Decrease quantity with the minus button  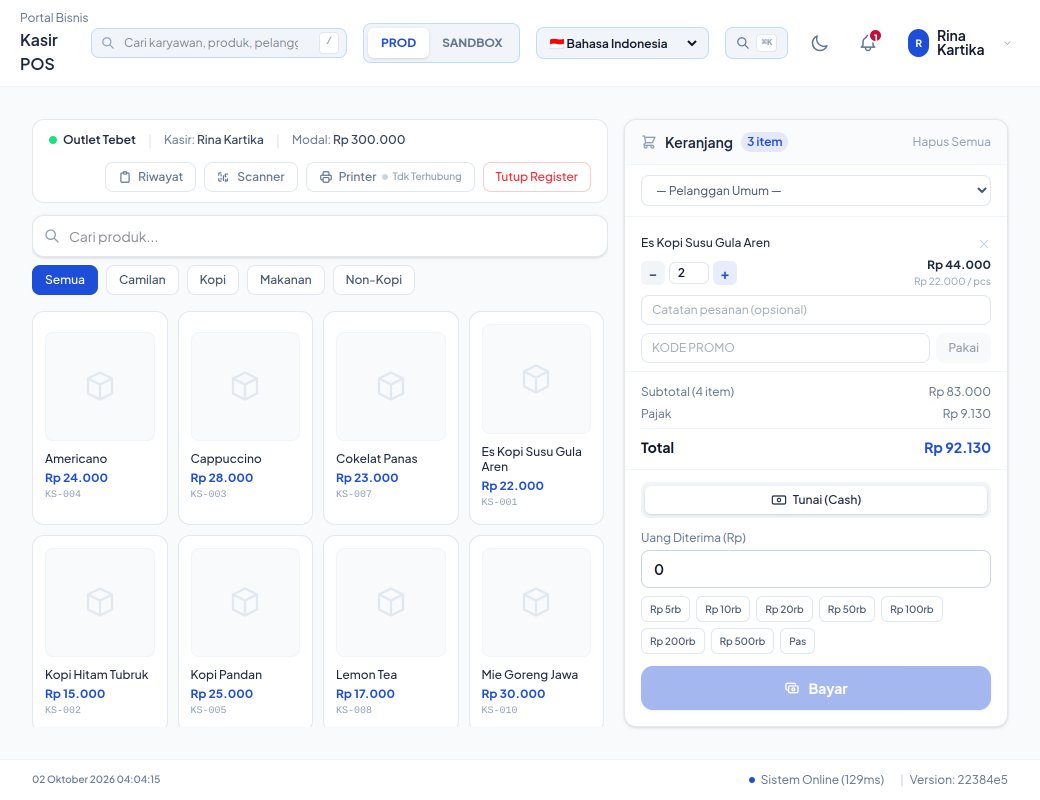pos(653,273)
